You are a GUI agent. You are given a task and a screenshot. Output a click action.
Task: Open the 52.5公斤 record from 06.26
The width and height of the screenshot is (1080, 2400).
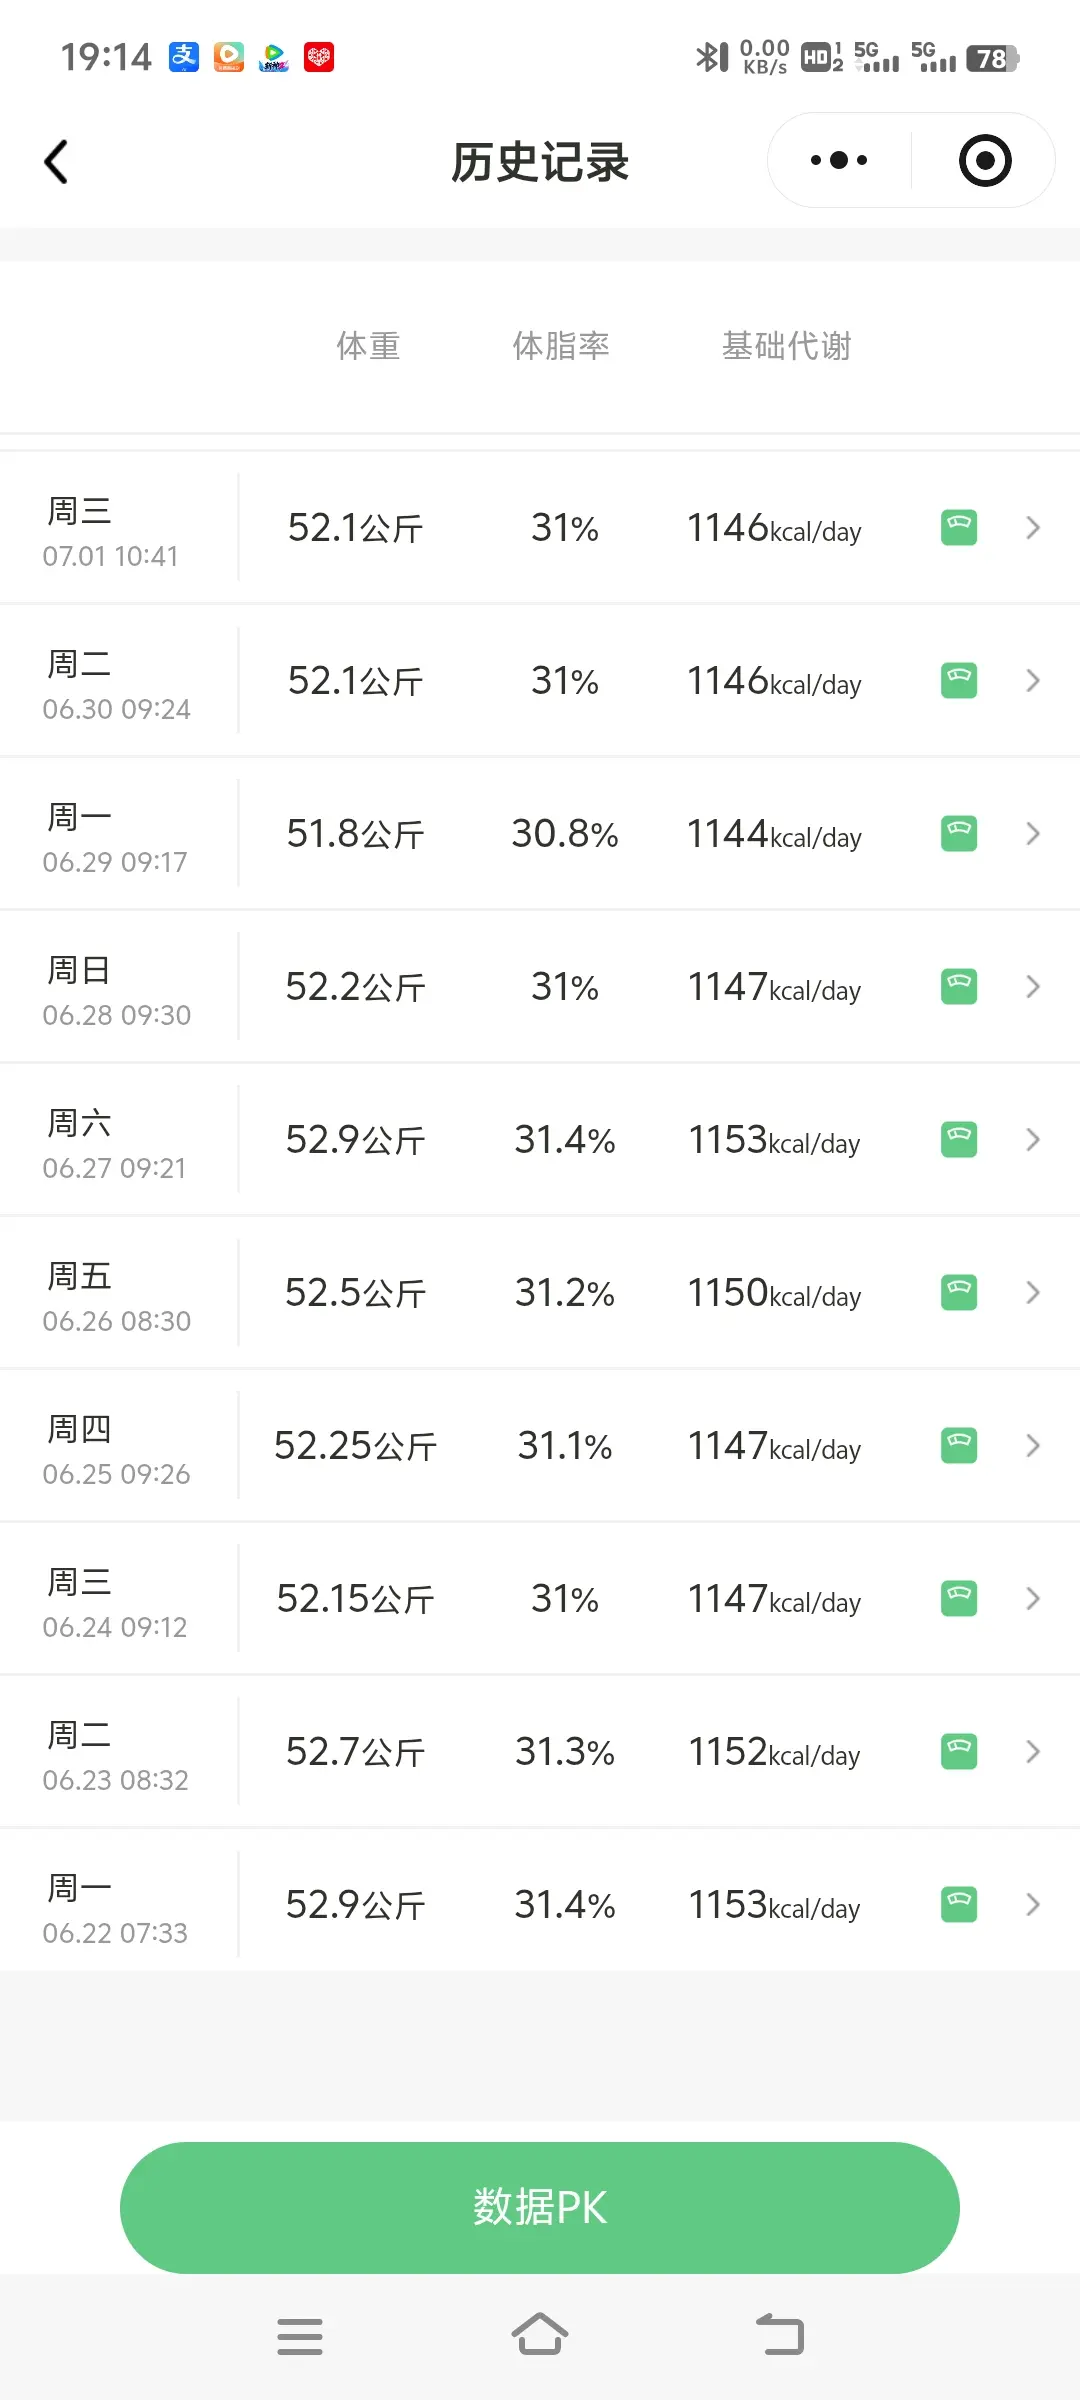pyautogui.click(x=540, y=1292)
